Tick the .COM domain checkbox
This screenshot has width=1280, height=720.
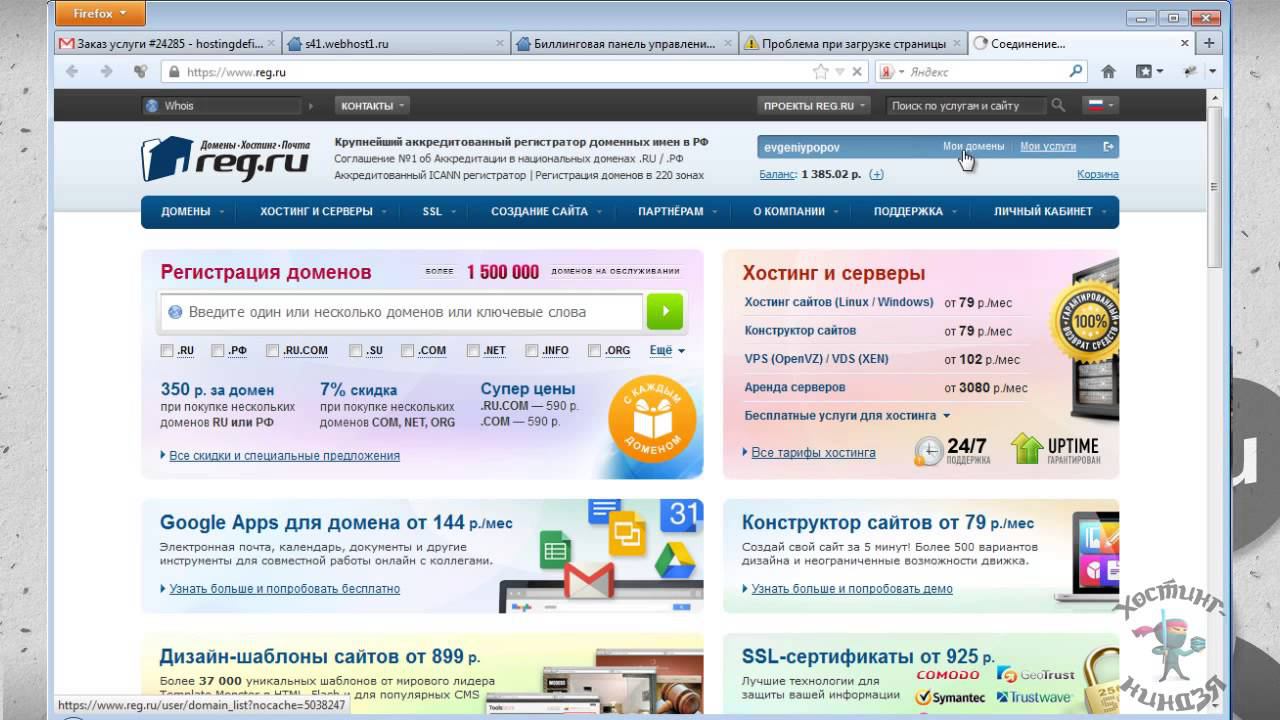407,350
